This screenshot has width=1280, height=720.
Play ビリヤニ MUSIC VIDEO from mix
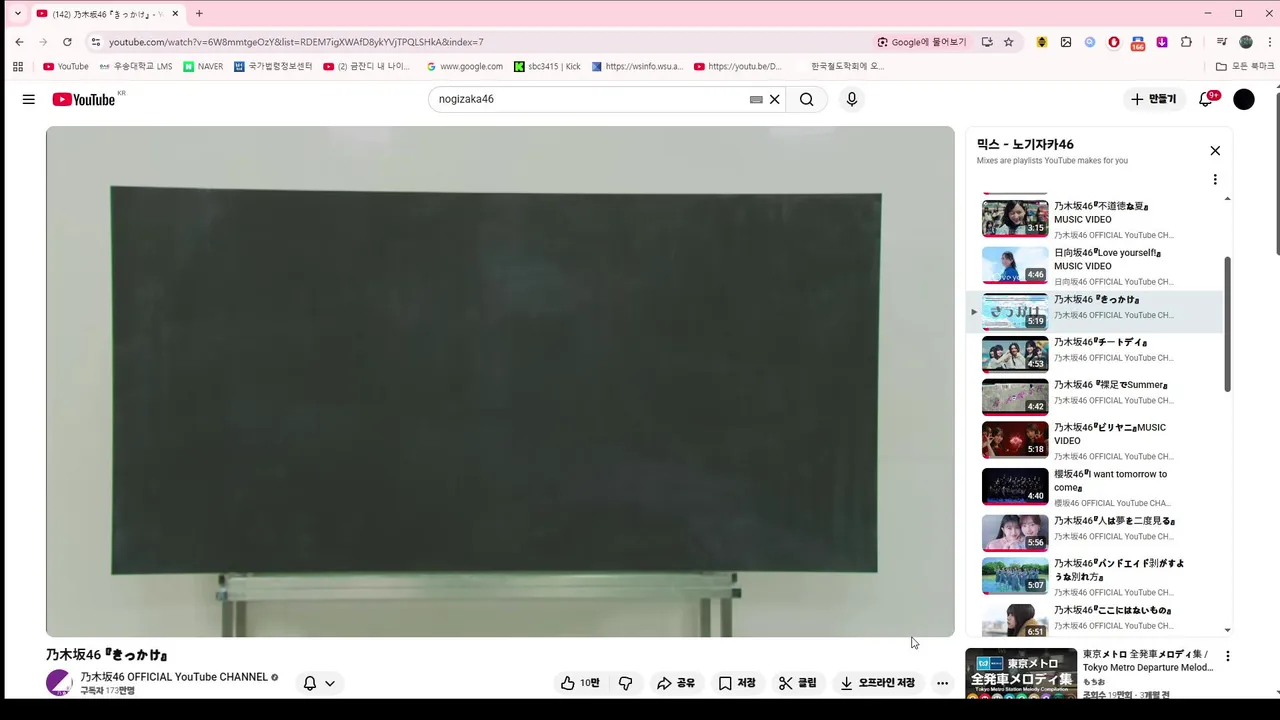(1094, 440)
